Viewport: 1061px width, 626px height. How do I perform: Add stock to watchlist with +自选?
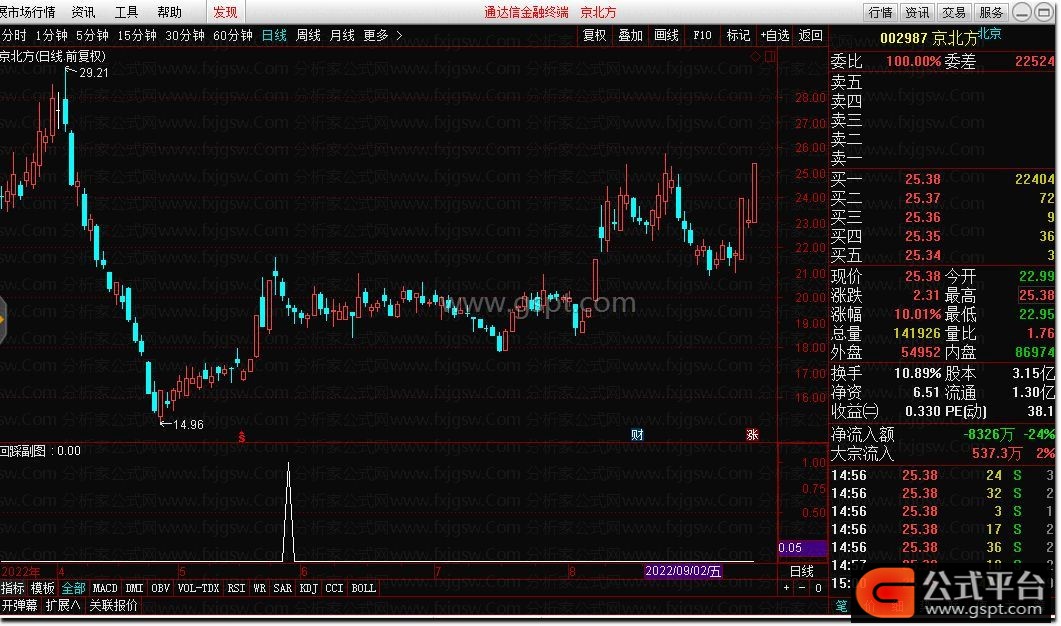click(775, 35)
